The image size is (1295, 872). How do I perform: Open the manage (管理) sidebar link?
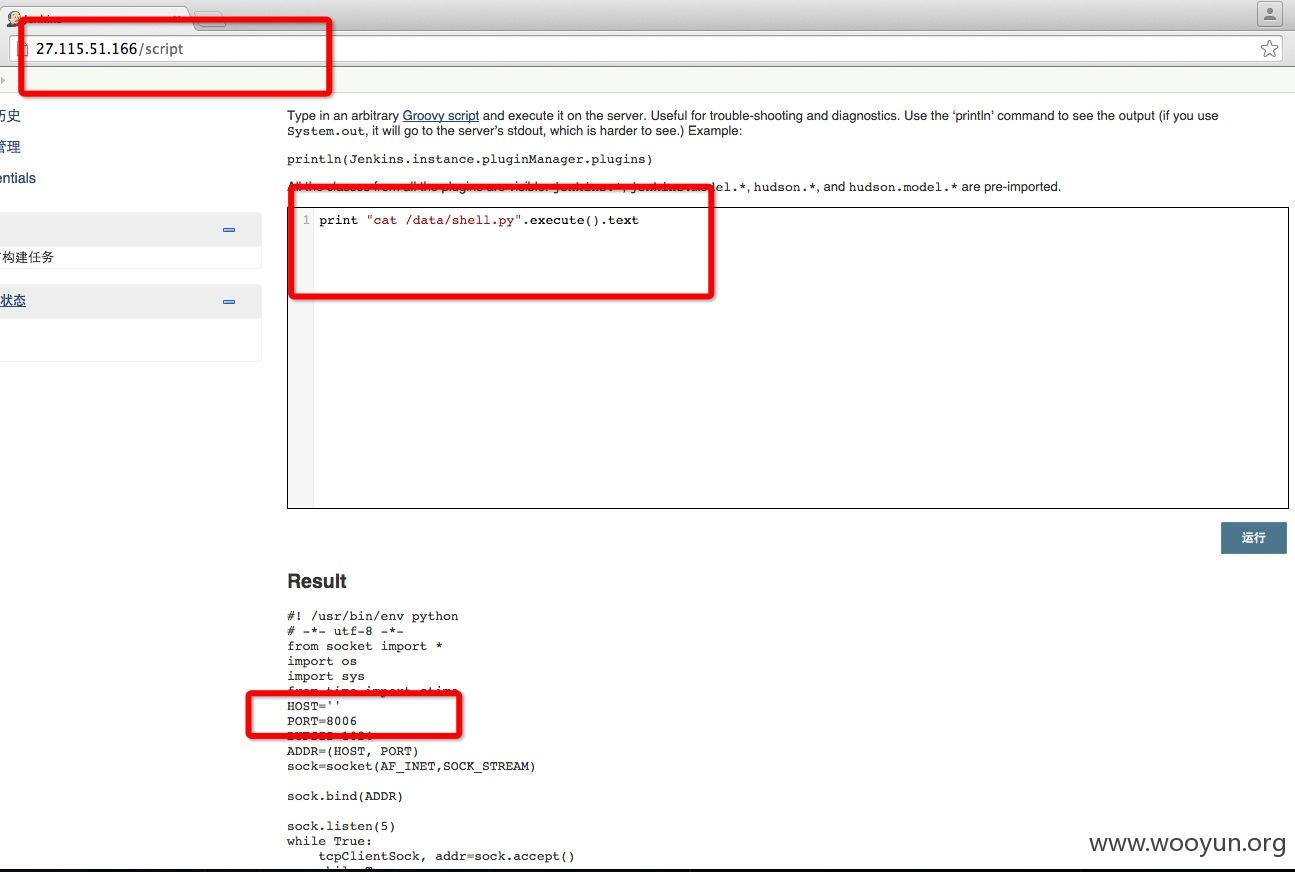point(9,146)
